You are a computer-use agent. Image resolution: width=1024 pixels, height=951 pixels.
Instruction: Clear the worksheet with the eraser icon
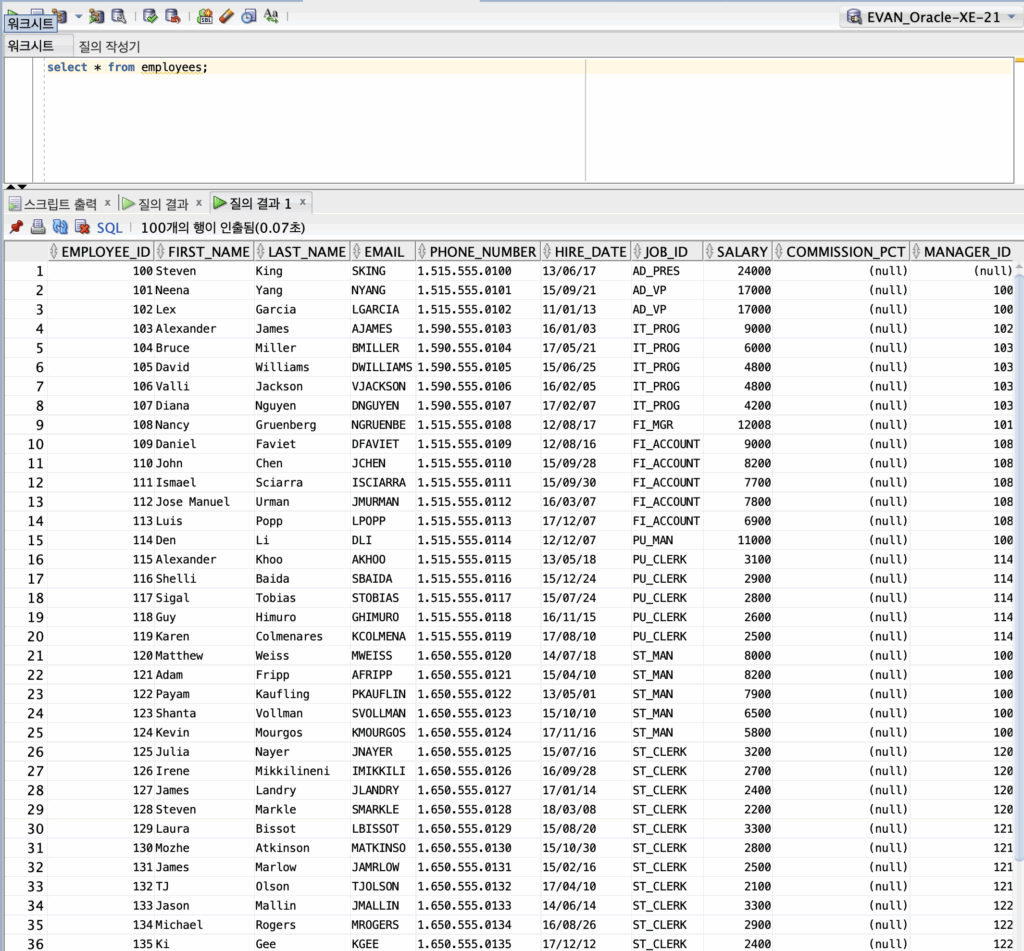[227, 16]
